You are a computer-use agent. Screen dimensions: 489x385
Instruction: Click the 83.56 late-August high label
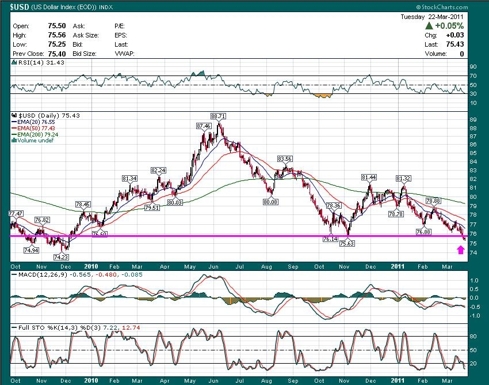[284, 159]
